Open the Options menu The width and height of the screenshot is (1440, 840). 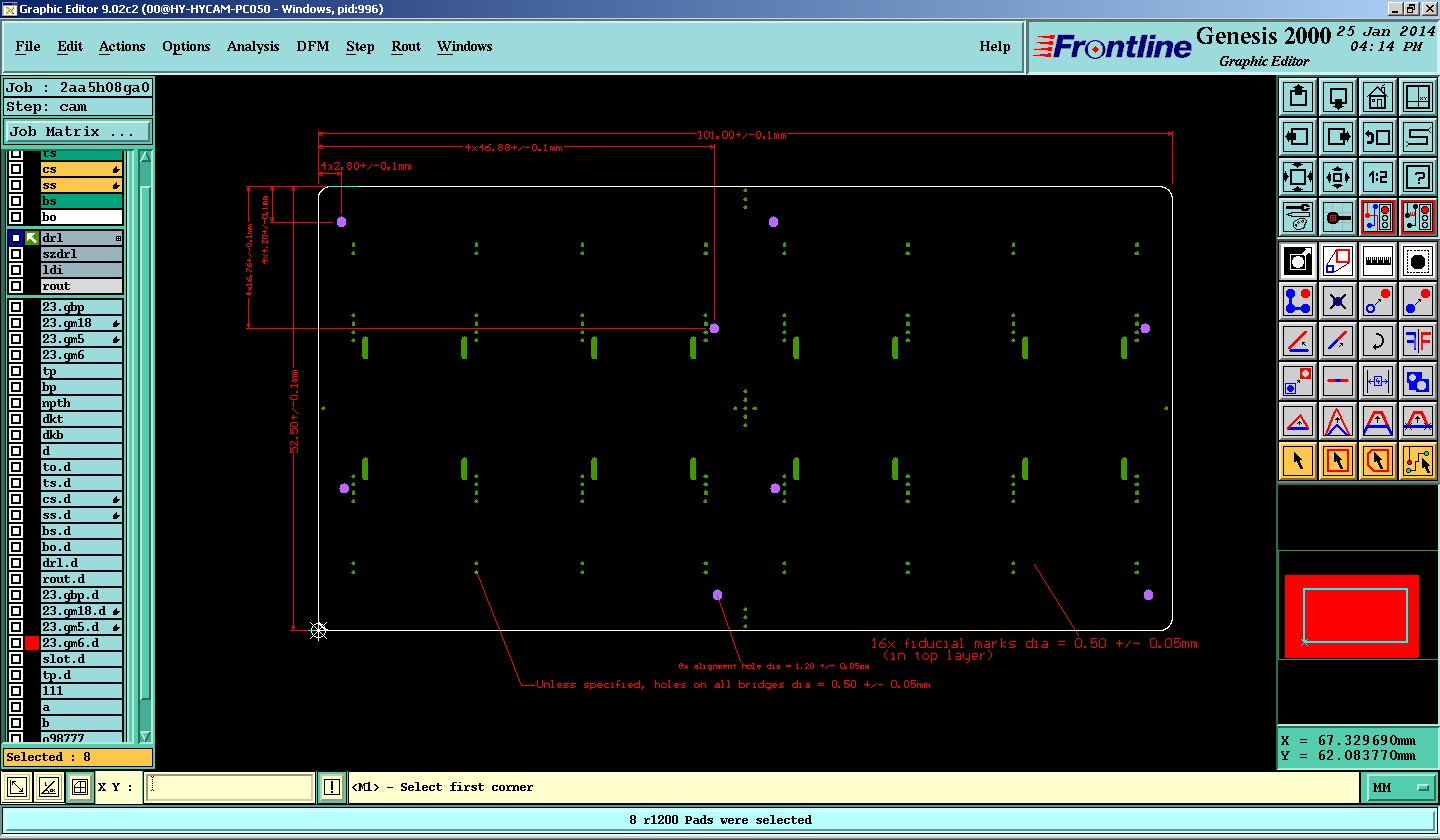186,46
